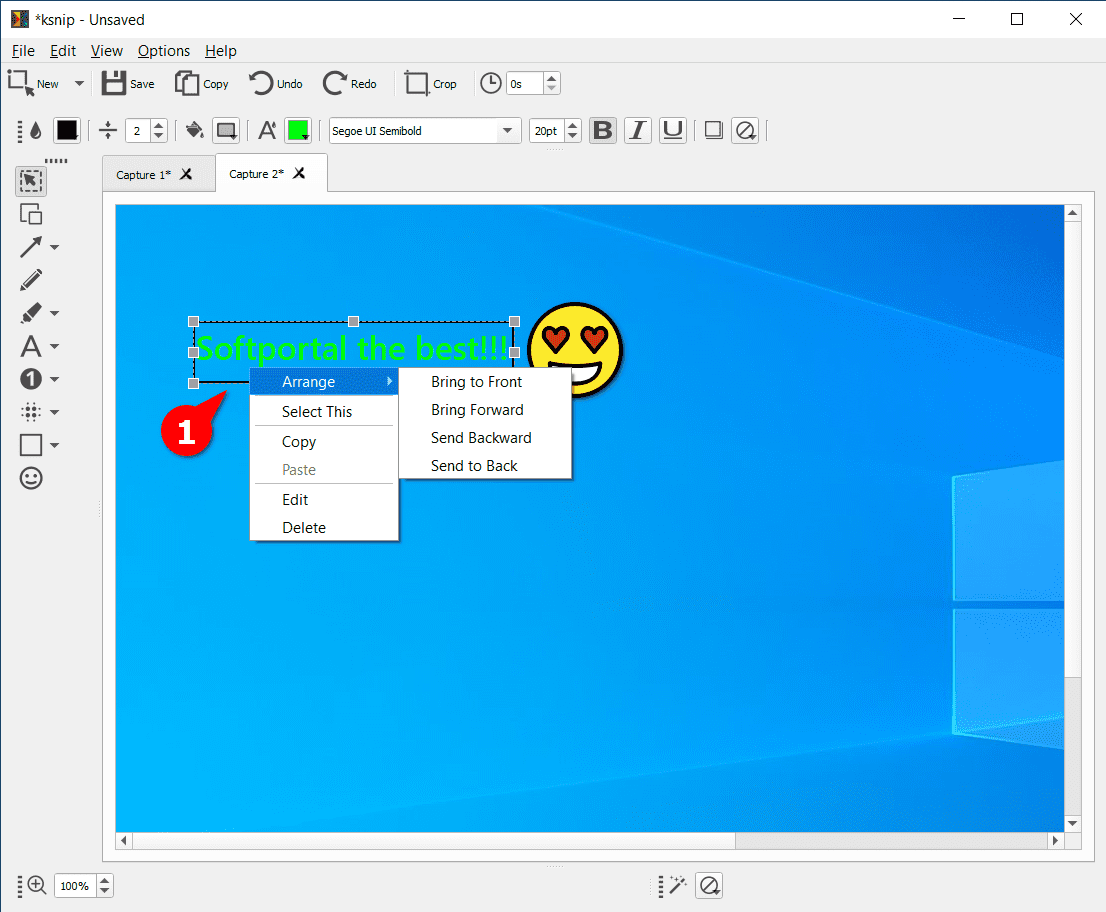The image size is (1106, 912).
Task: Choose the Sticker smiley tool
Action: [31, 478]
